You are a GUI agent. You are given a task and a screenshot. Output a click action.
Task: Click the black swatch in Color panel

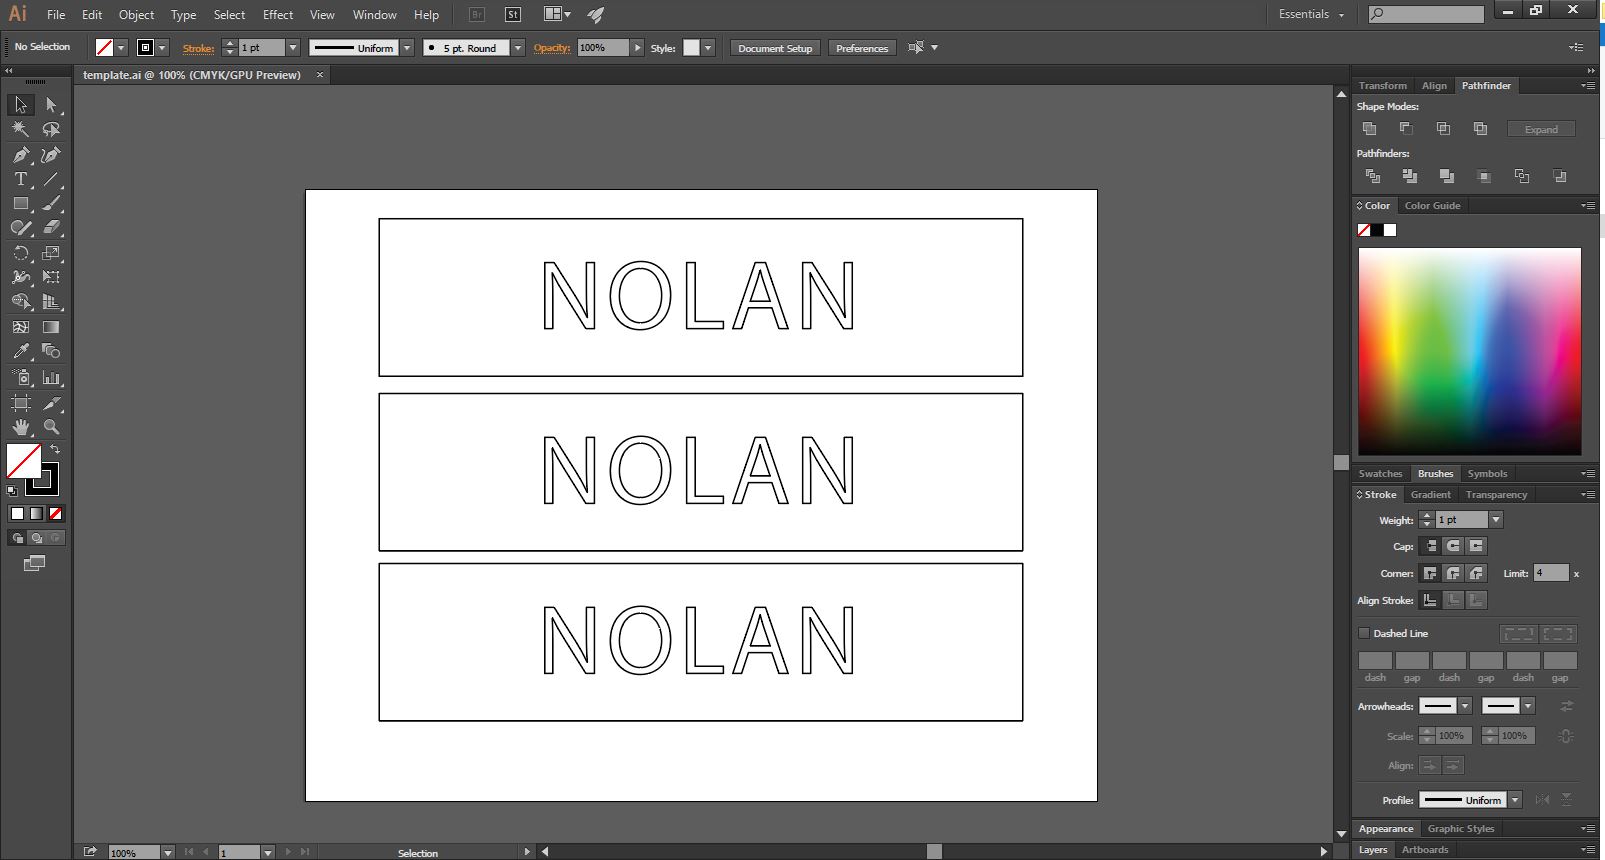click(1377, 230)
